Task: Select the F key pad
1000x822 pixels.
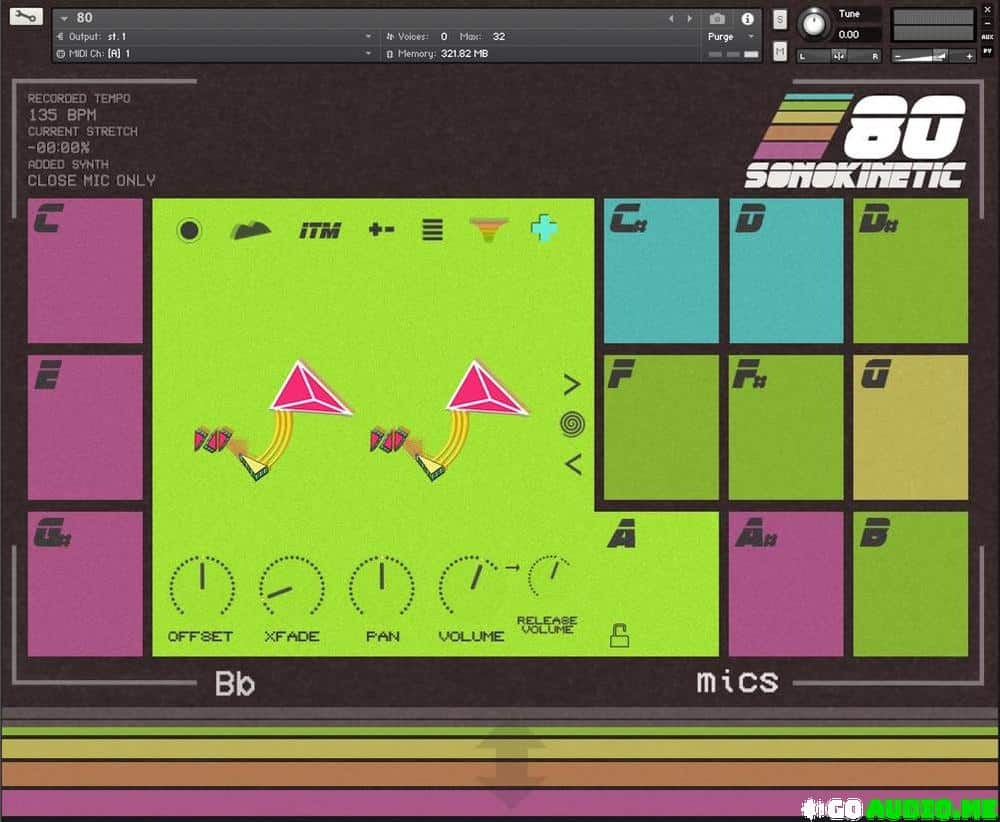Action: [661, 427]
